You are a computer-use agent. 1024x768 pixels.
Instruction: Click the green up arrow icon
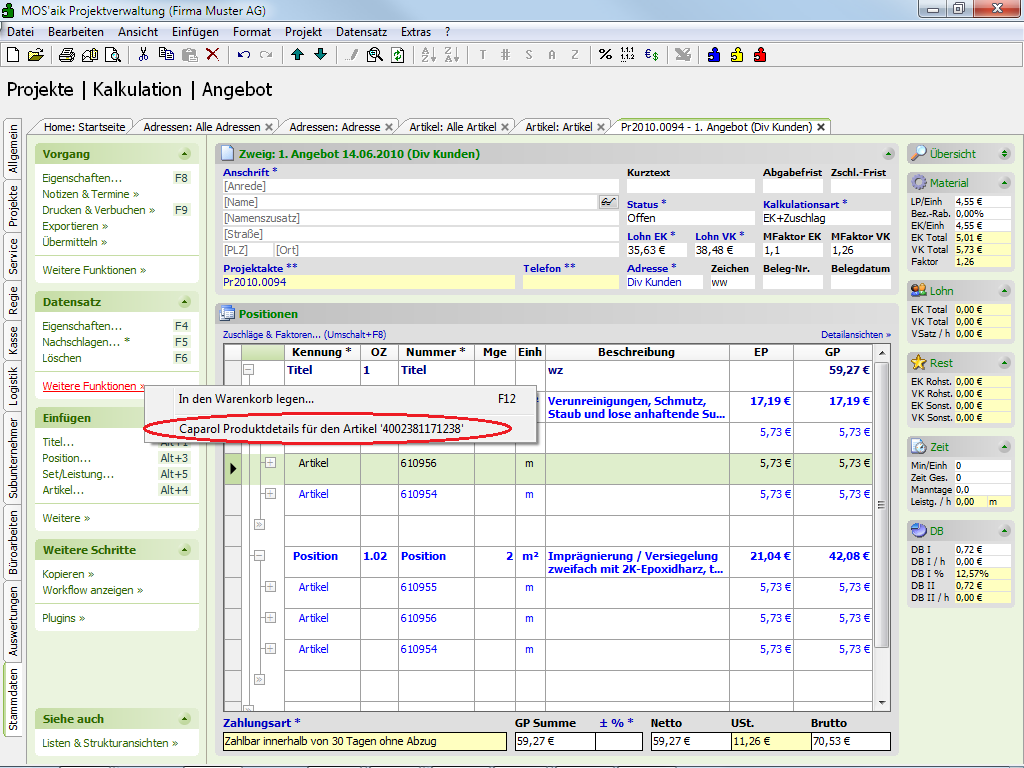click(x=298, y=54)
